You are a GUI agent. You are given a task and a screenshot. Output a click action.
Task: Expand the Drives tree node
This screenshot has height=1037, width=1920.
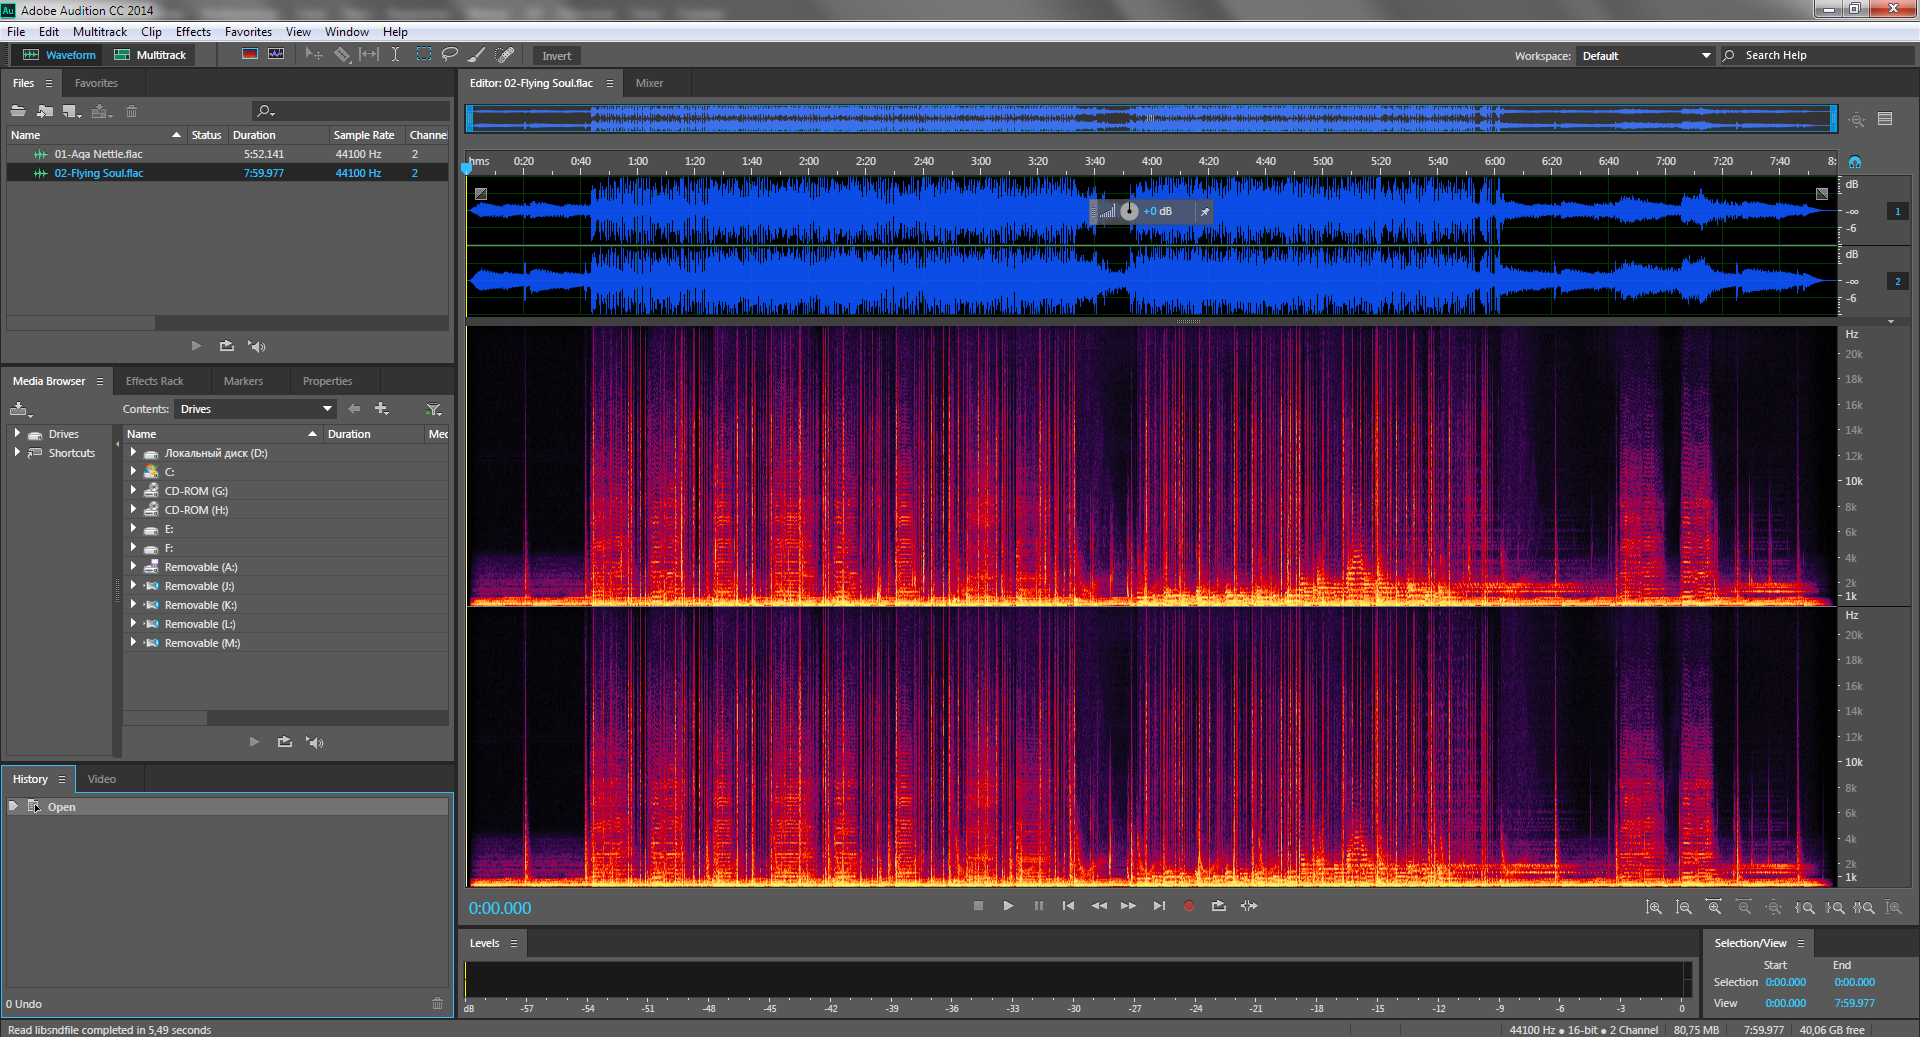(17, 433)
